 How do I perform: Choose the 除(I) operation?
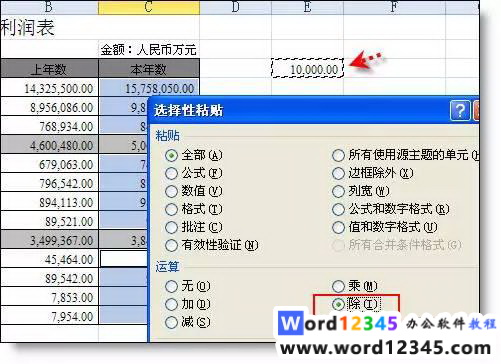tap(355, 304)
